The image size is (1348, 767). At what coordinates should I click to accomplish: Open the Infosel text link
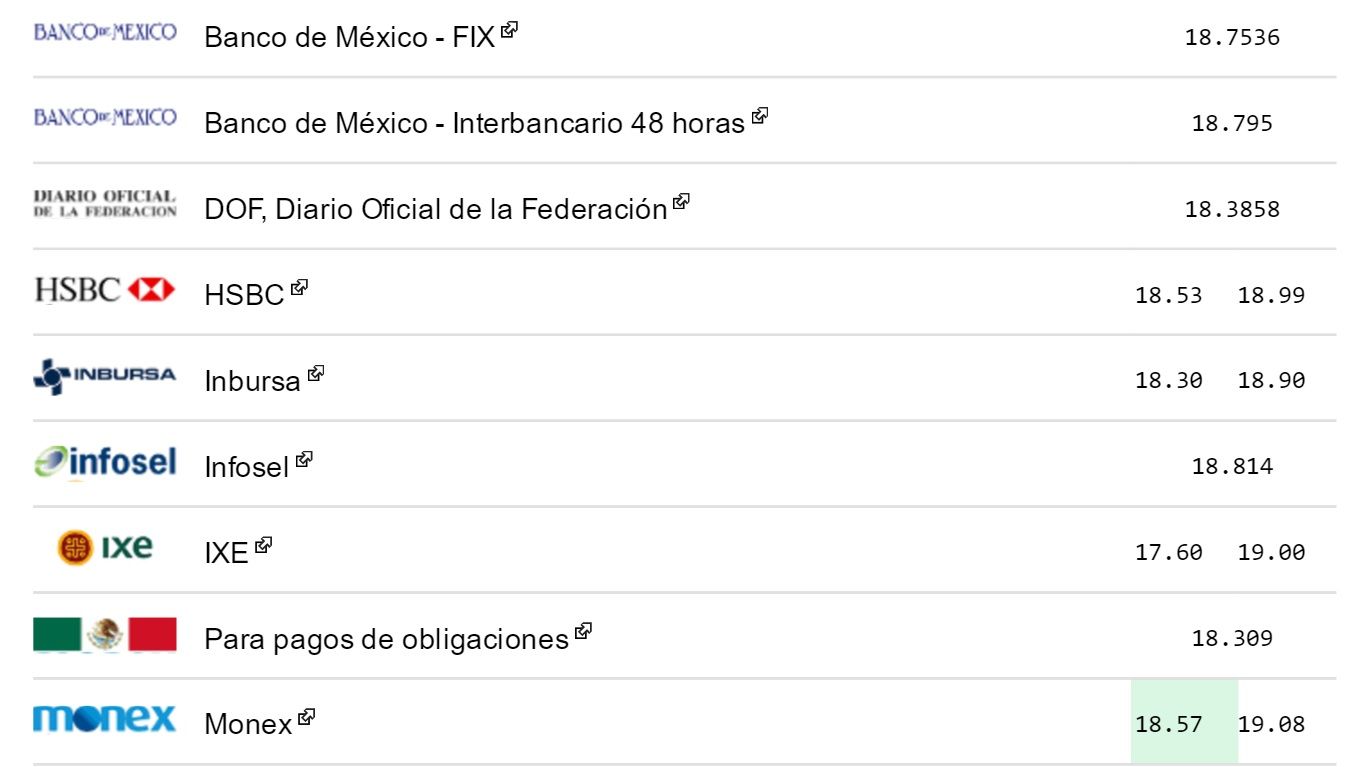[x=246, y=467]
